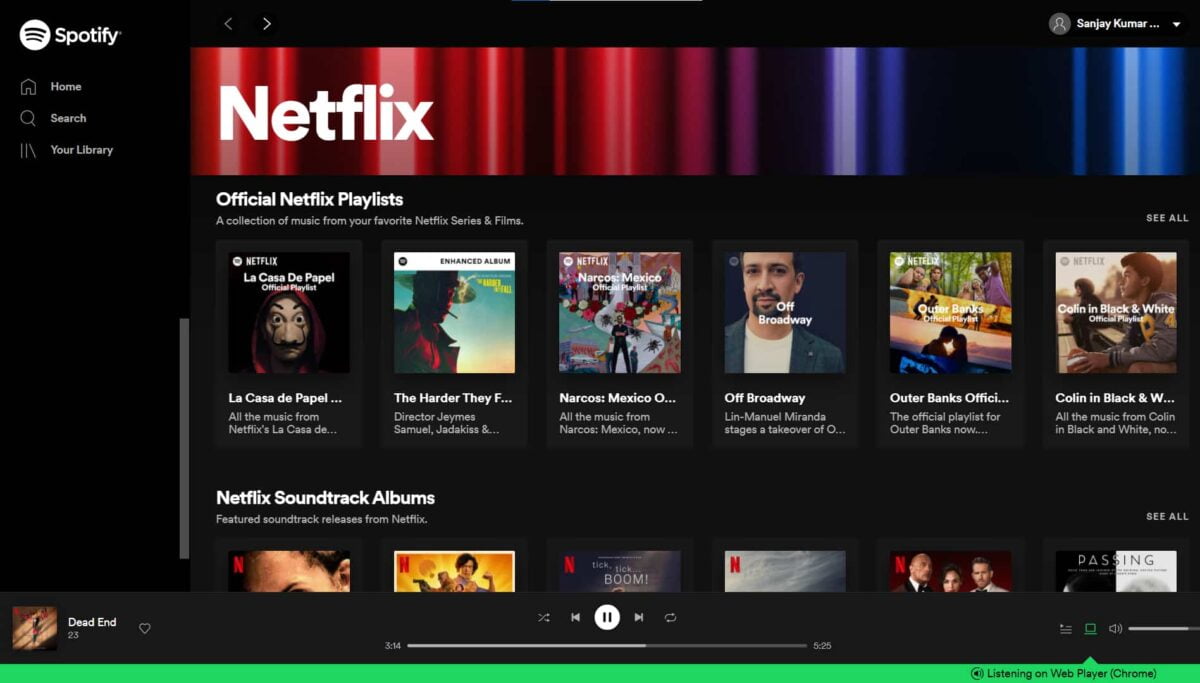Click the Spotify logo
Image resolution: width=1200 pixels, height=683 pixels.
coord(70,35)
